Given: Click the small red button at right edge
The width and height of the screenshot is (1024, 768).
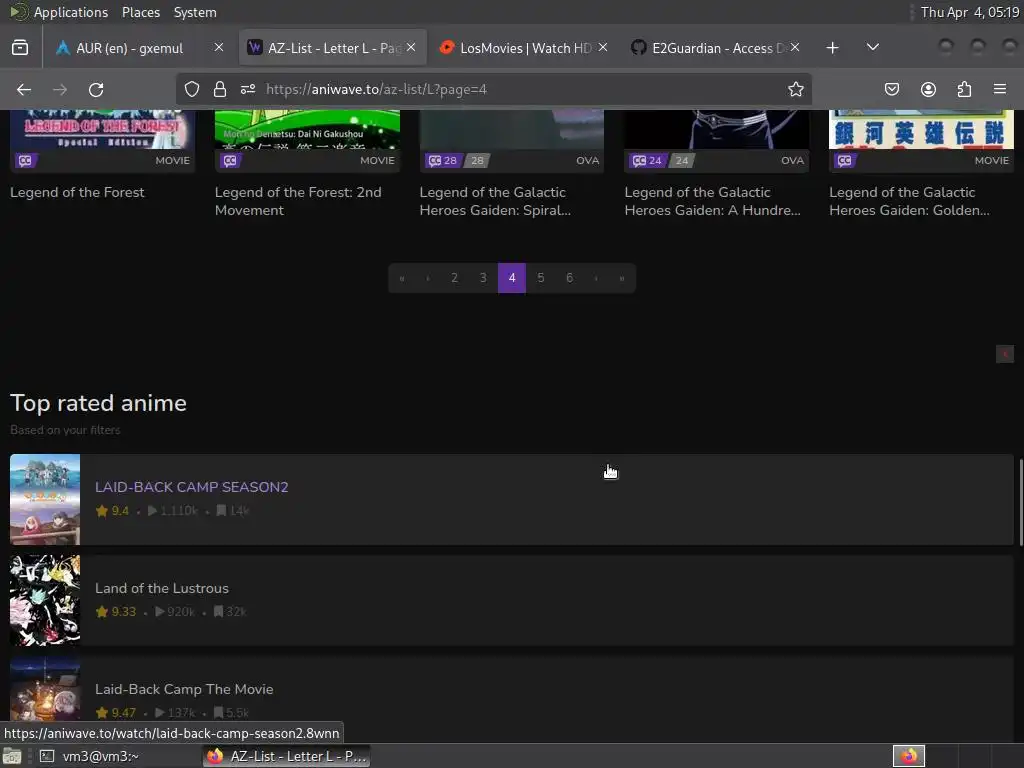Looking at the screenshot, I should pyautogui.click(x=1004, y=354).
